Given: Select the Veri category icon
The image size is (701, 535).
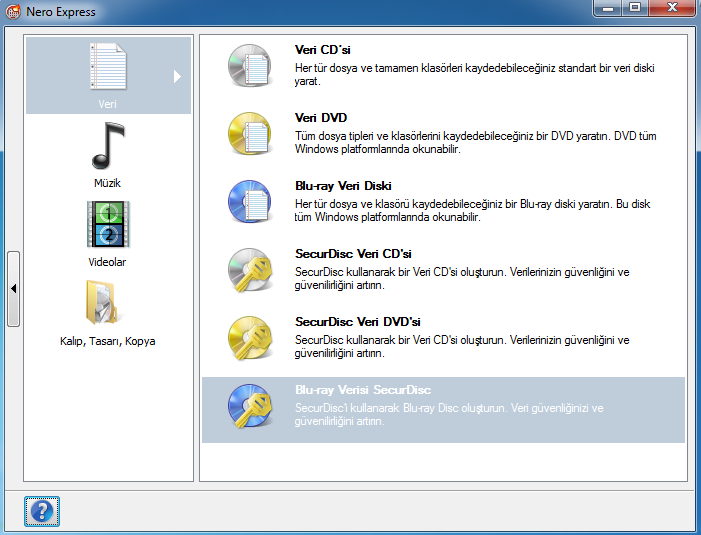Looking at the screenshot, I should click(x=107, y=67).
